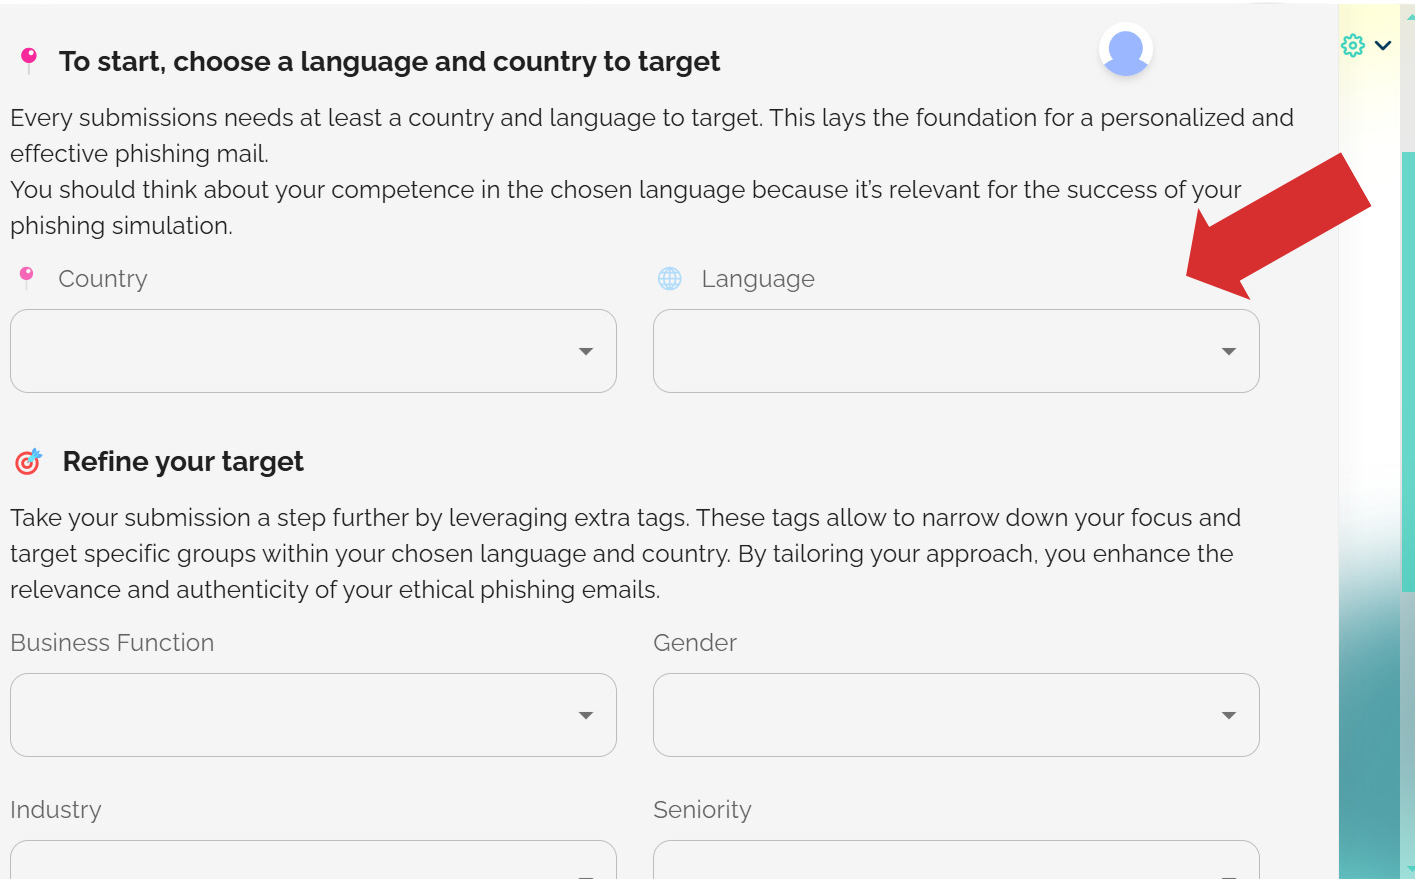
Task: Open the Country dropdown
Action: 313,351
